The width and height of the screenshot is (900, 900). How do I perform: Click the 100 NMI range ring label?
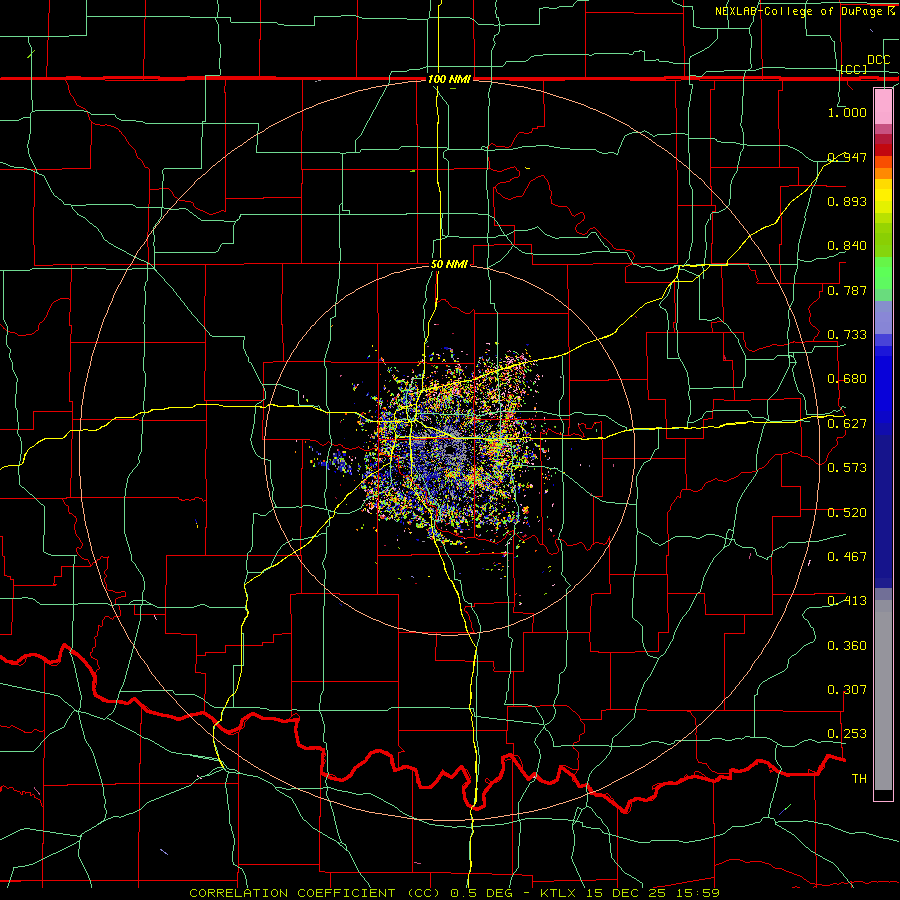(x=449, y=79)
